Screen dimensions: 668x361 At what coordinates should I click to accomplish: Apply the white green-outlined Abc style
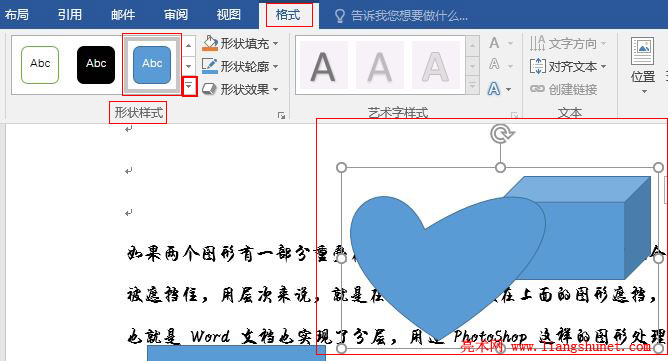click(40, 65)
